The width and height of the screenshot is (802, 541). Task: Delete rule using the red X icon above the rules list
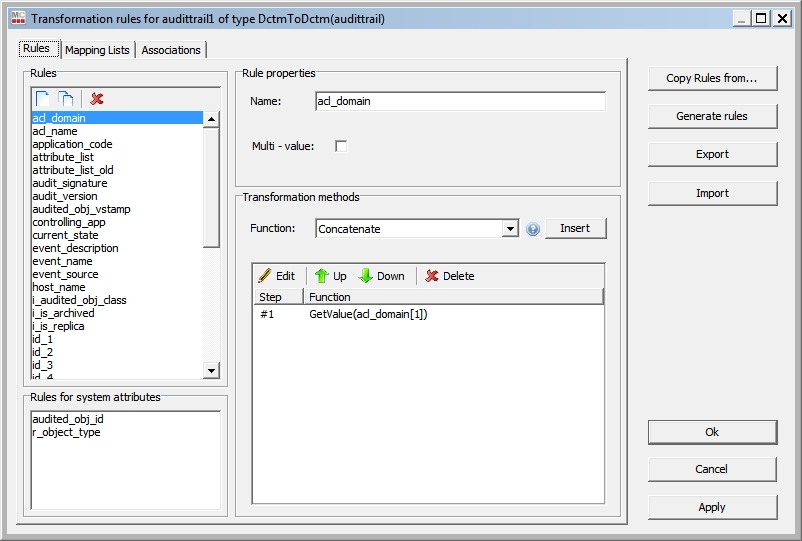(x=96, y=98)
